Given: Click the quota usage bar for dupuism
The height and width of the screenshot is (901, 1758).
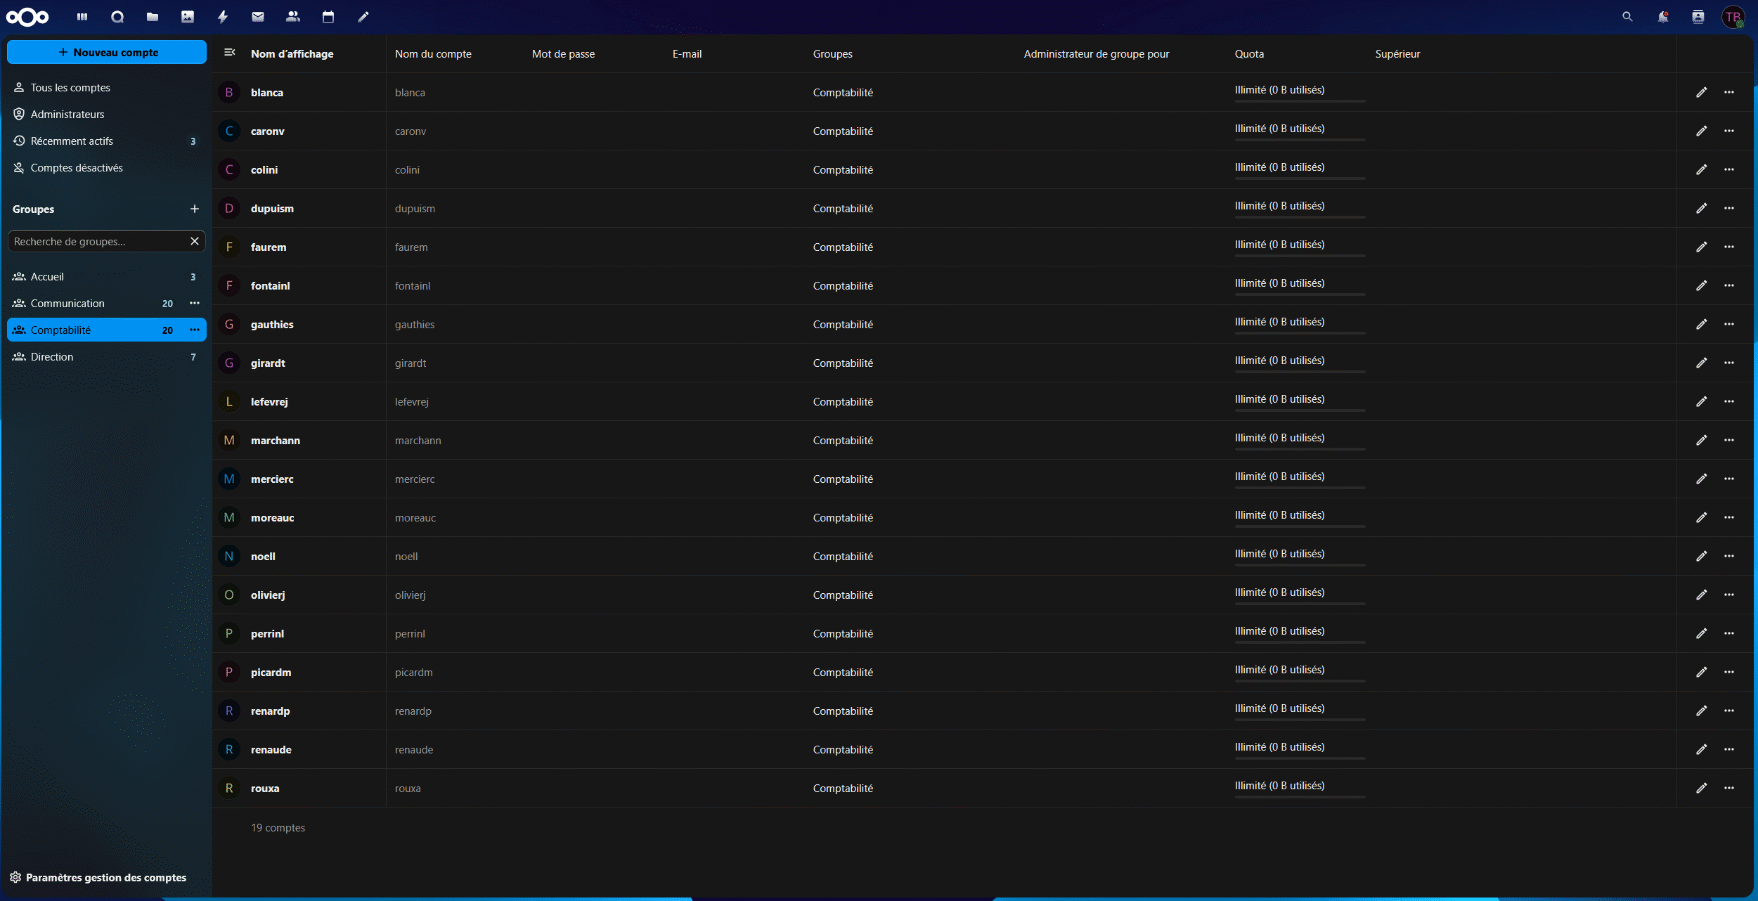Looking at the screenshot, I should click(x=1299, y=217).
